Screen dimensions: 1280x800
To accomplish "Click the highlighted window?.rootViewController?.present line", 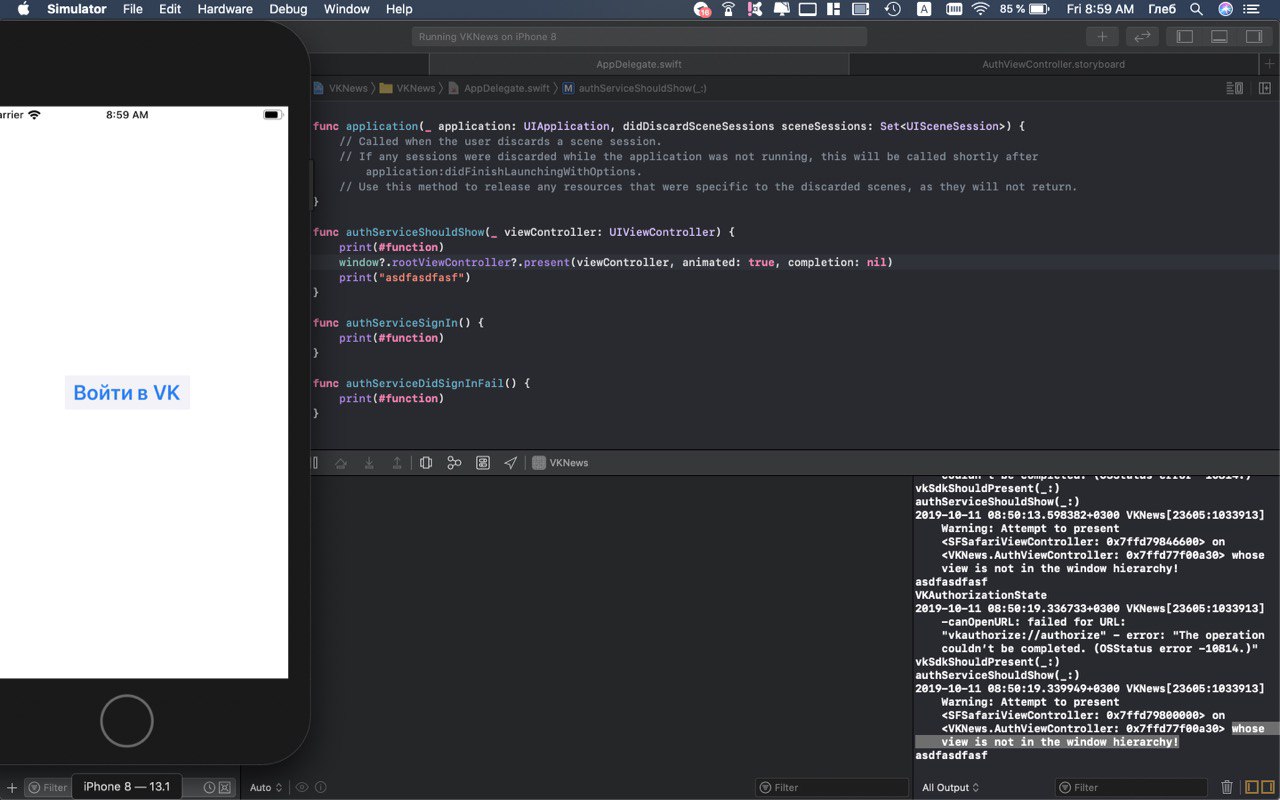I will 615,262.
